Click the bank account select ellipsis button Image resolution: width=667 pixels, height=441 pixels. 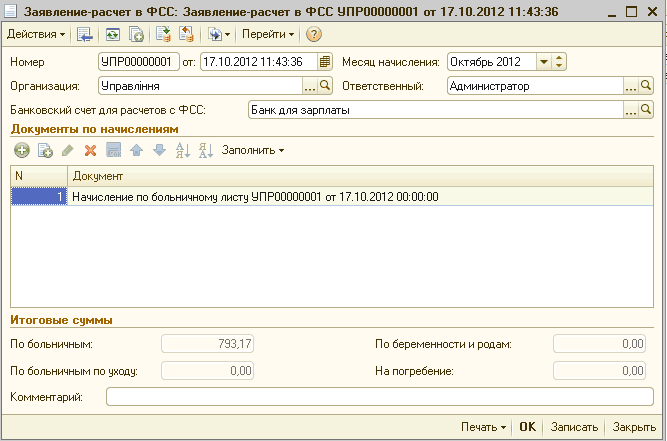pyautogui.click(x=630, y=110)
